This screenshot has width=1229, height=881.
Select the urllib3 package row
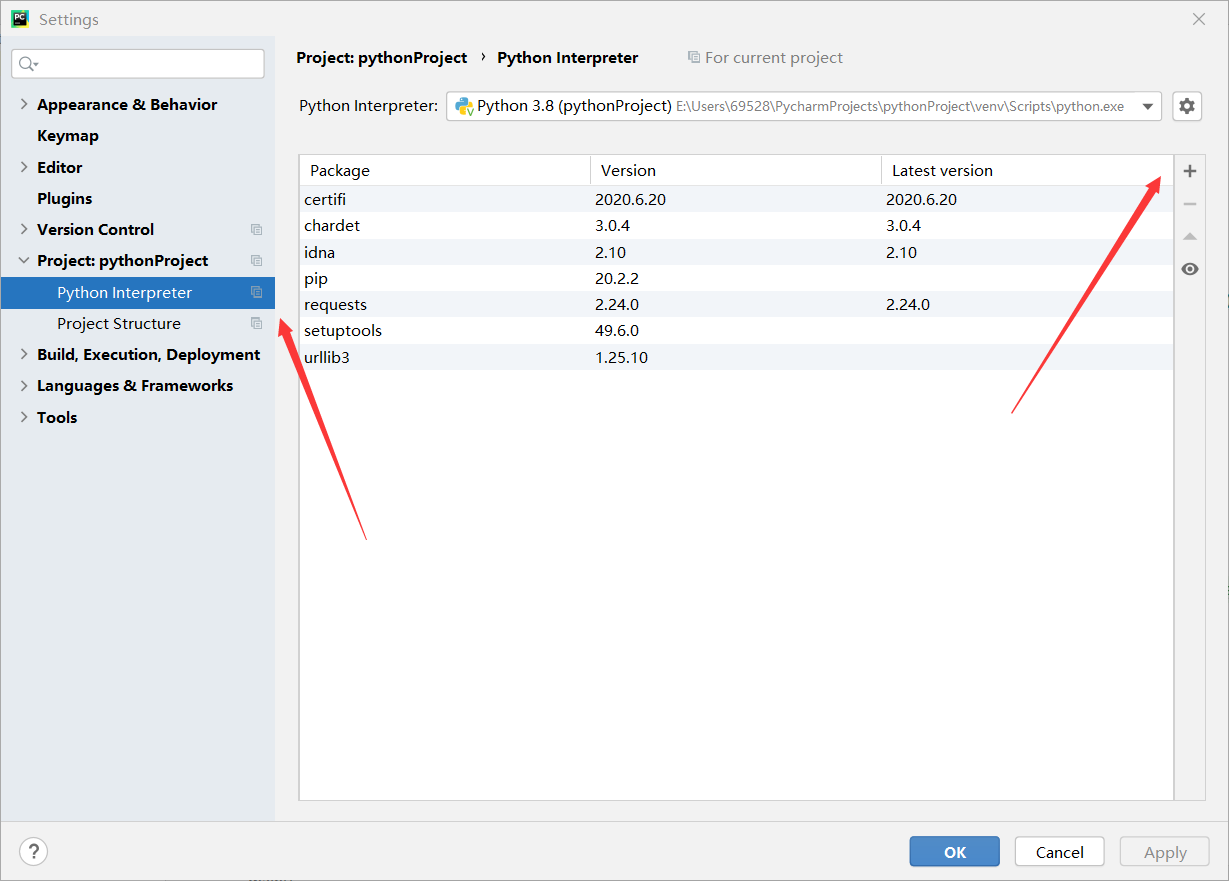point(737,357)
